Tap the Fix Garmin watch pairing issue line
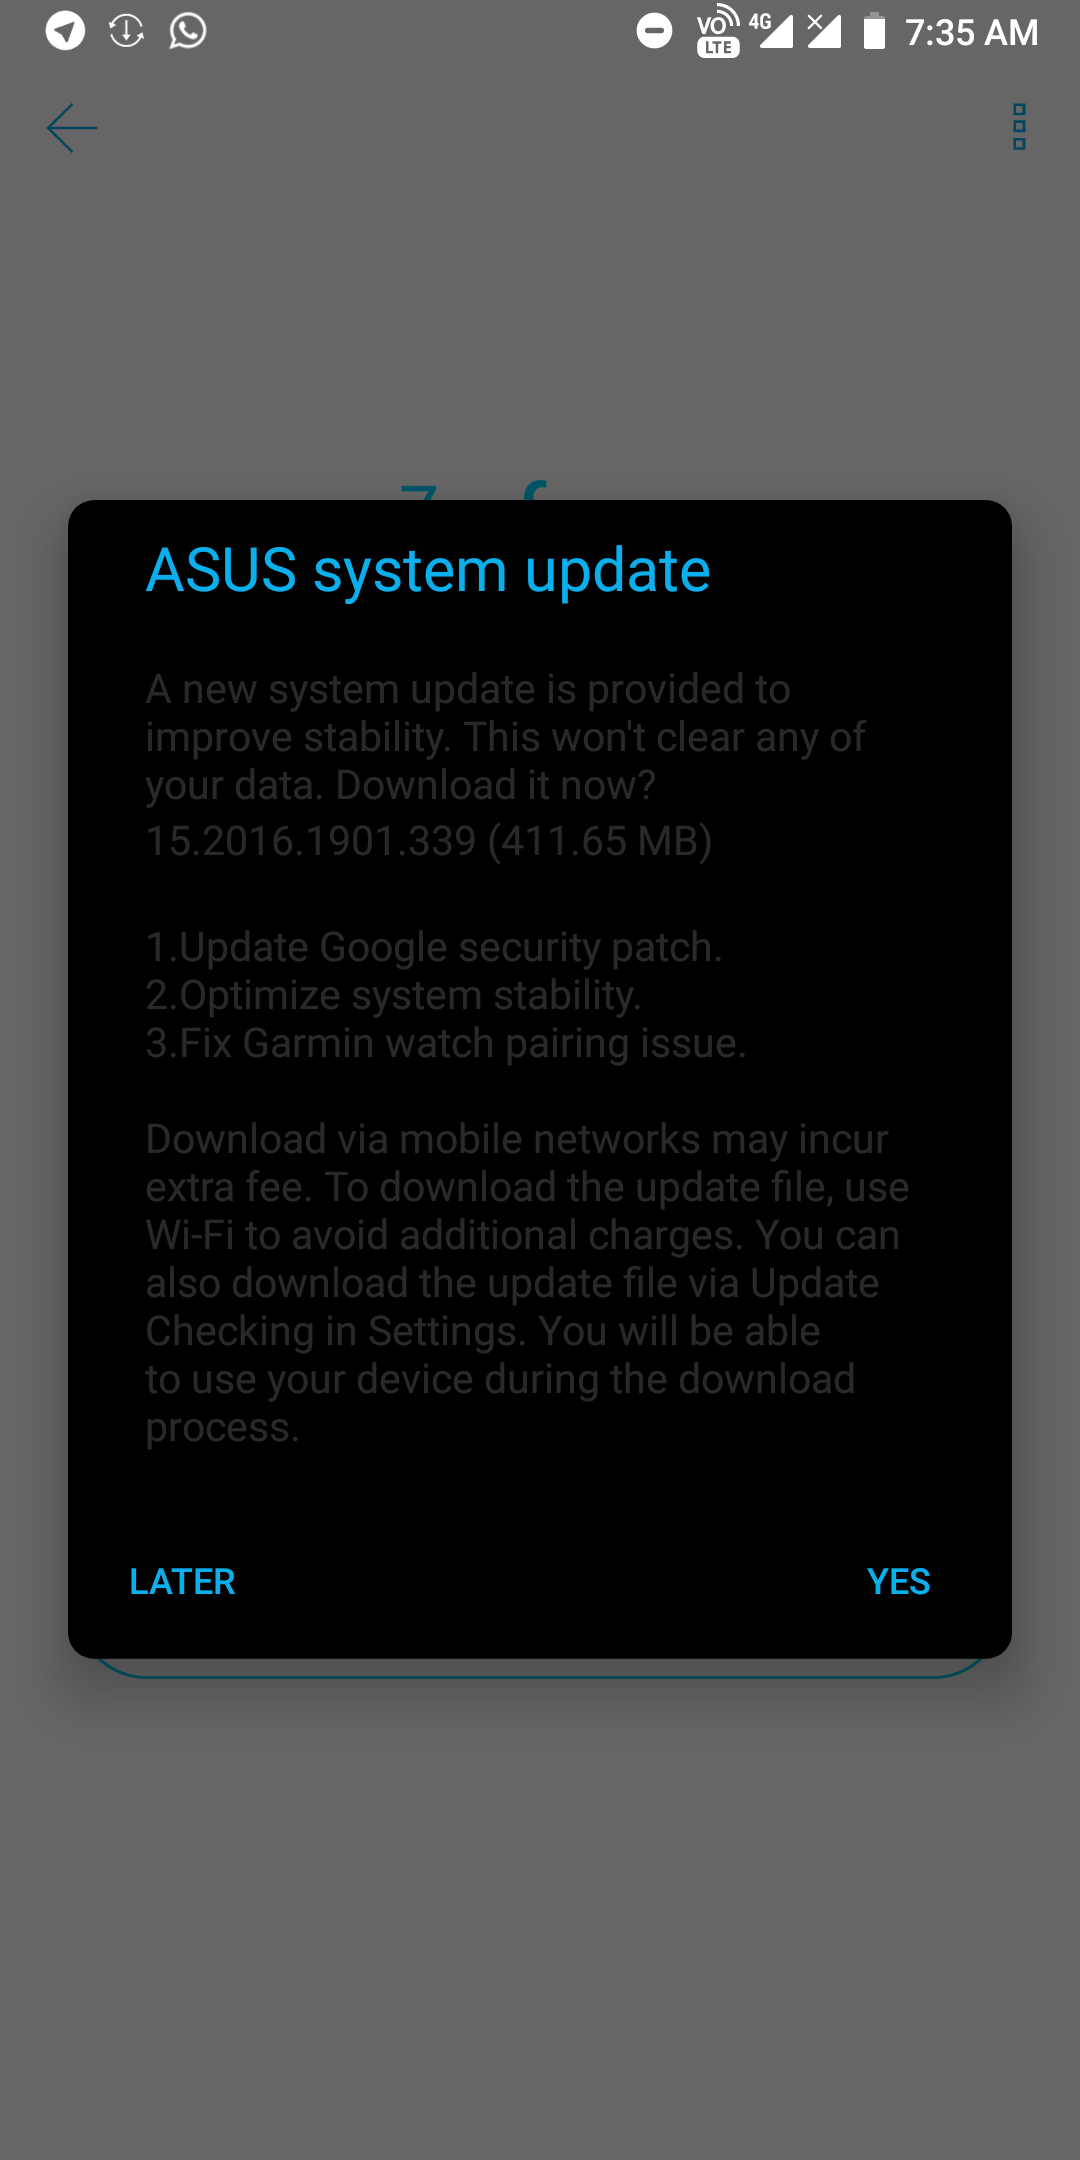The height and width of the screenshot is (2160, 1080). (x=446, y=1044)
